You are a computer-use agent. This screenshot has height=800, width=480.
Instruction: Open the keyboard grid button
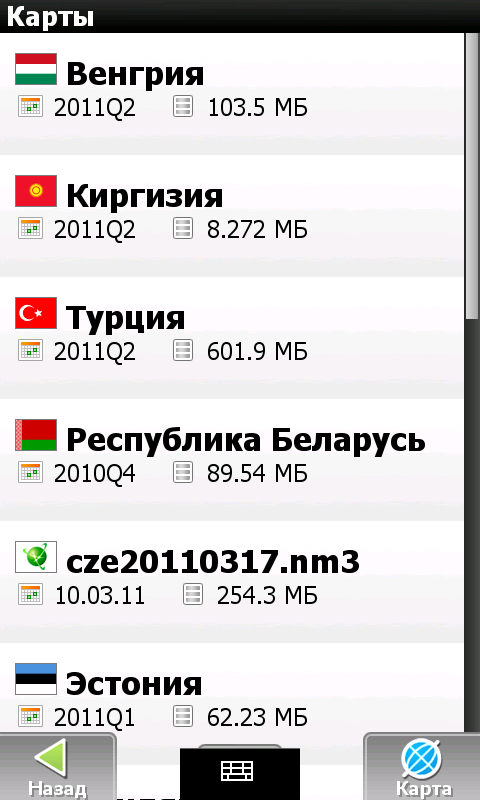[240, 774]
